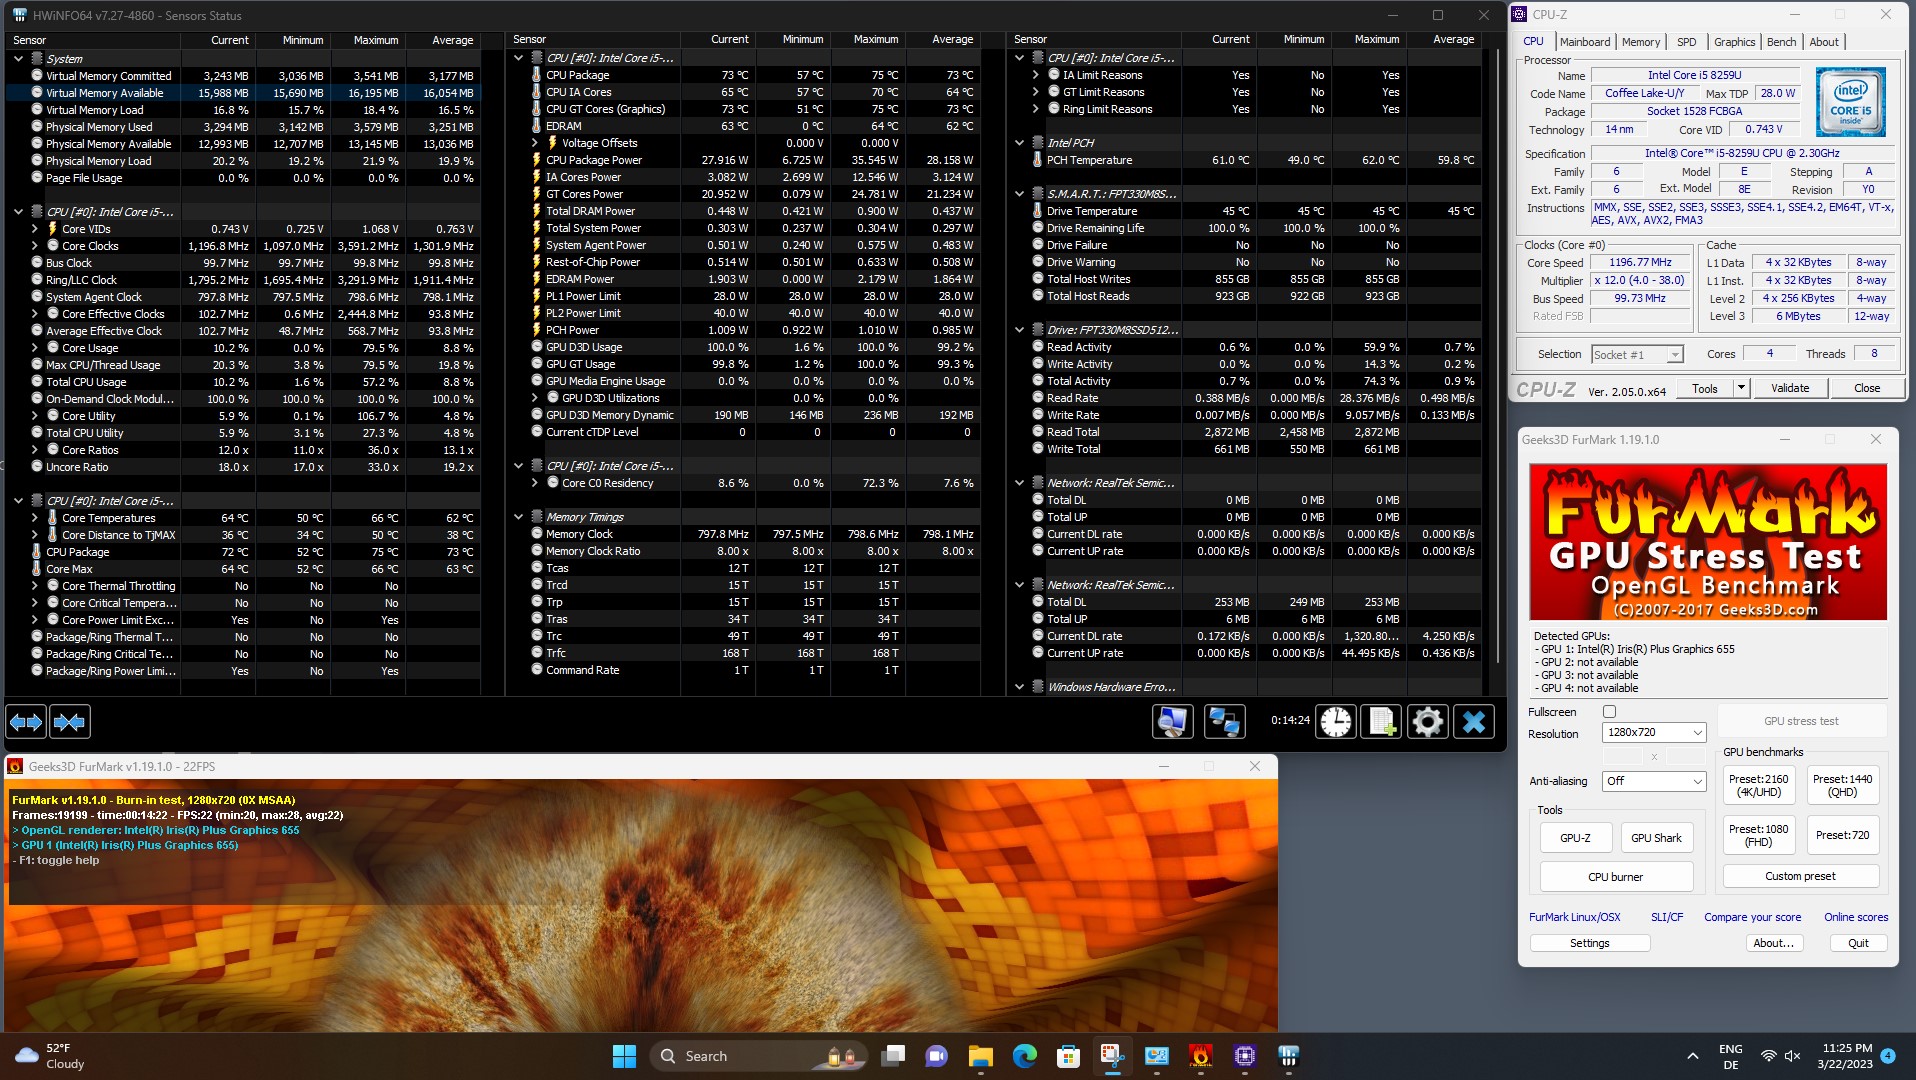1916x1080 pixels.
Task: Open remote monitor icon in HWiNFO toolbar
Action: click(x=1172, y=721)
